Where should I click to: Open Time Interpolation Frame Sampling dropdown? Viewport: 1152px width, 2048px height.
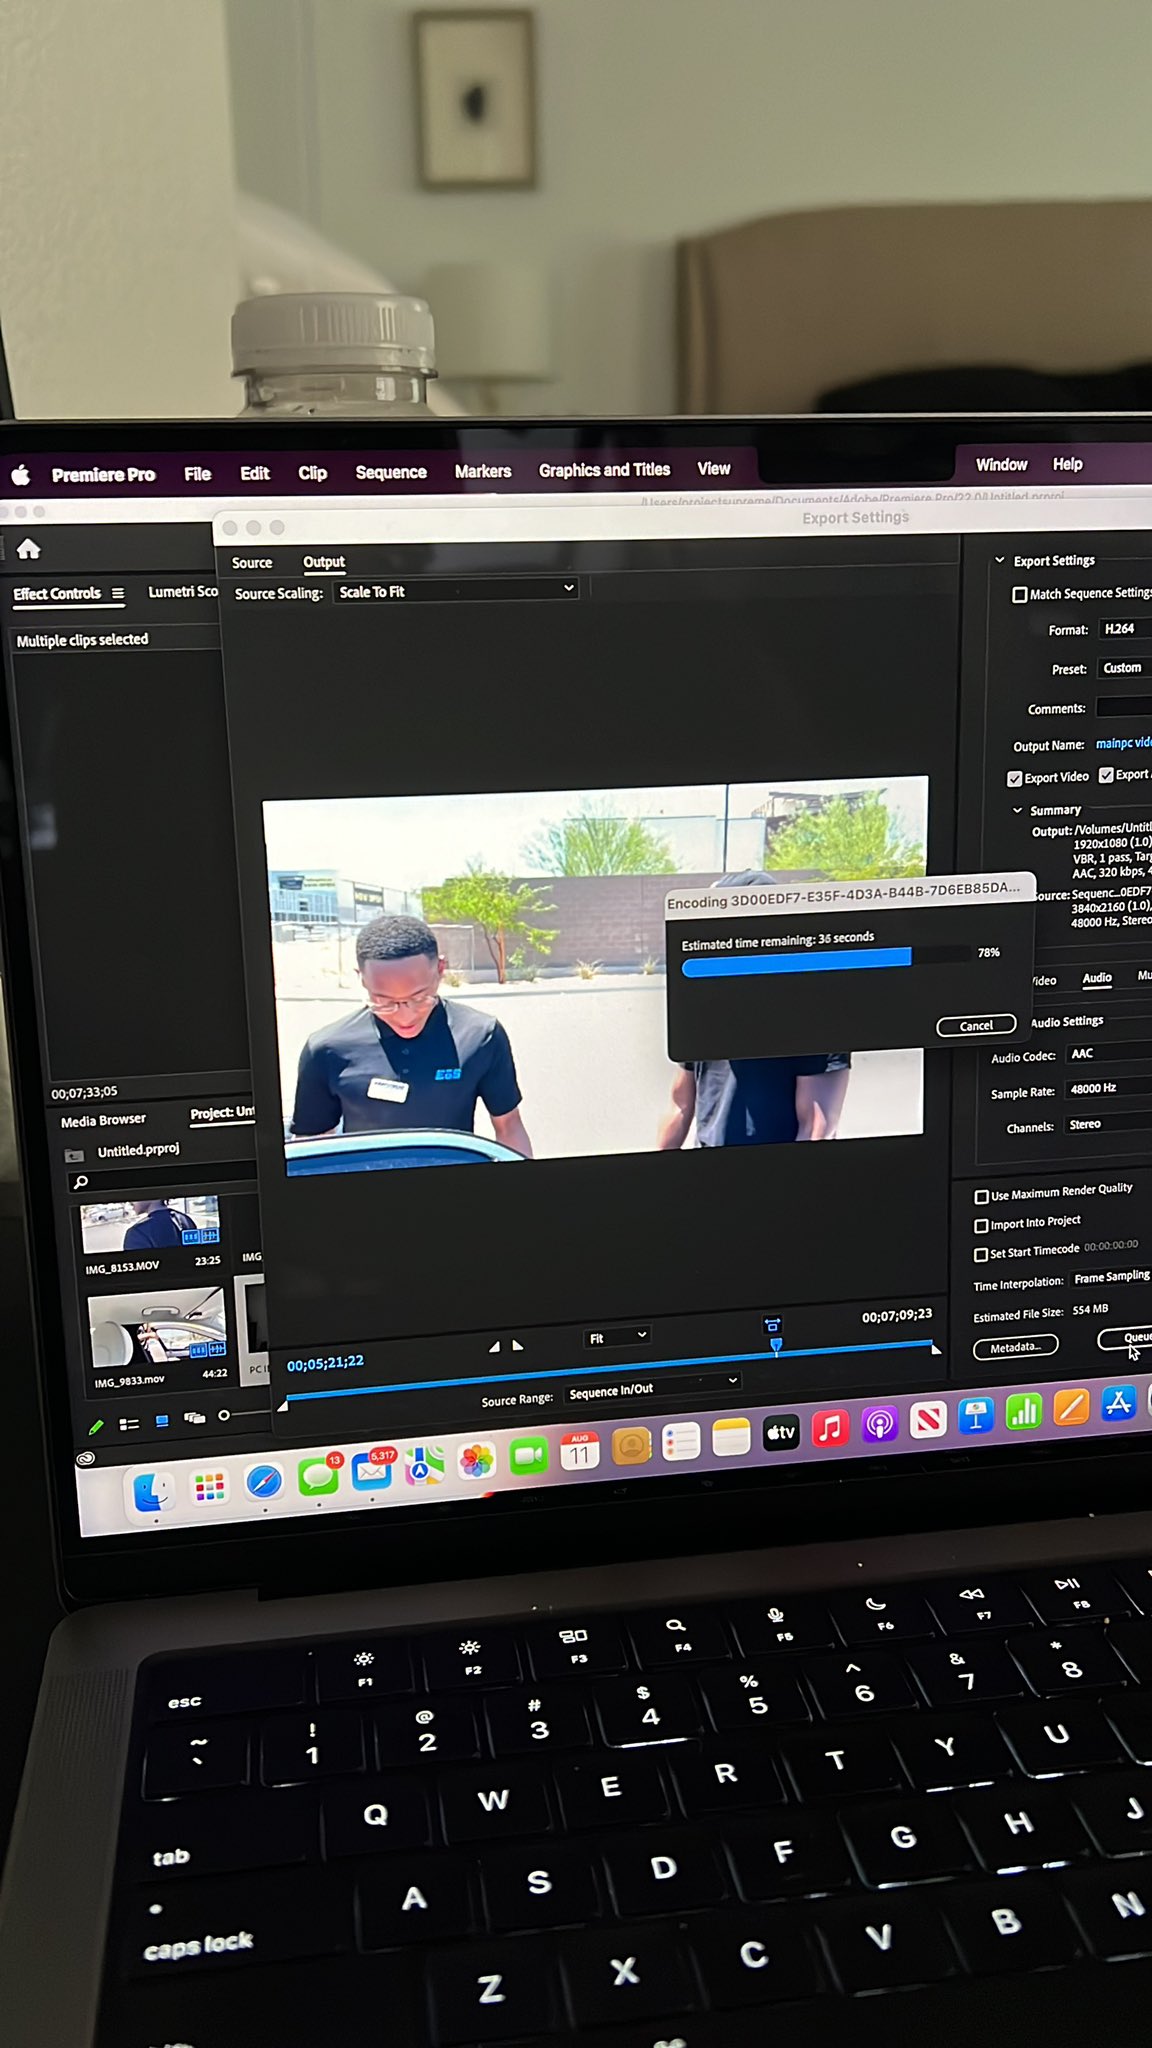click(1110, 1277)
